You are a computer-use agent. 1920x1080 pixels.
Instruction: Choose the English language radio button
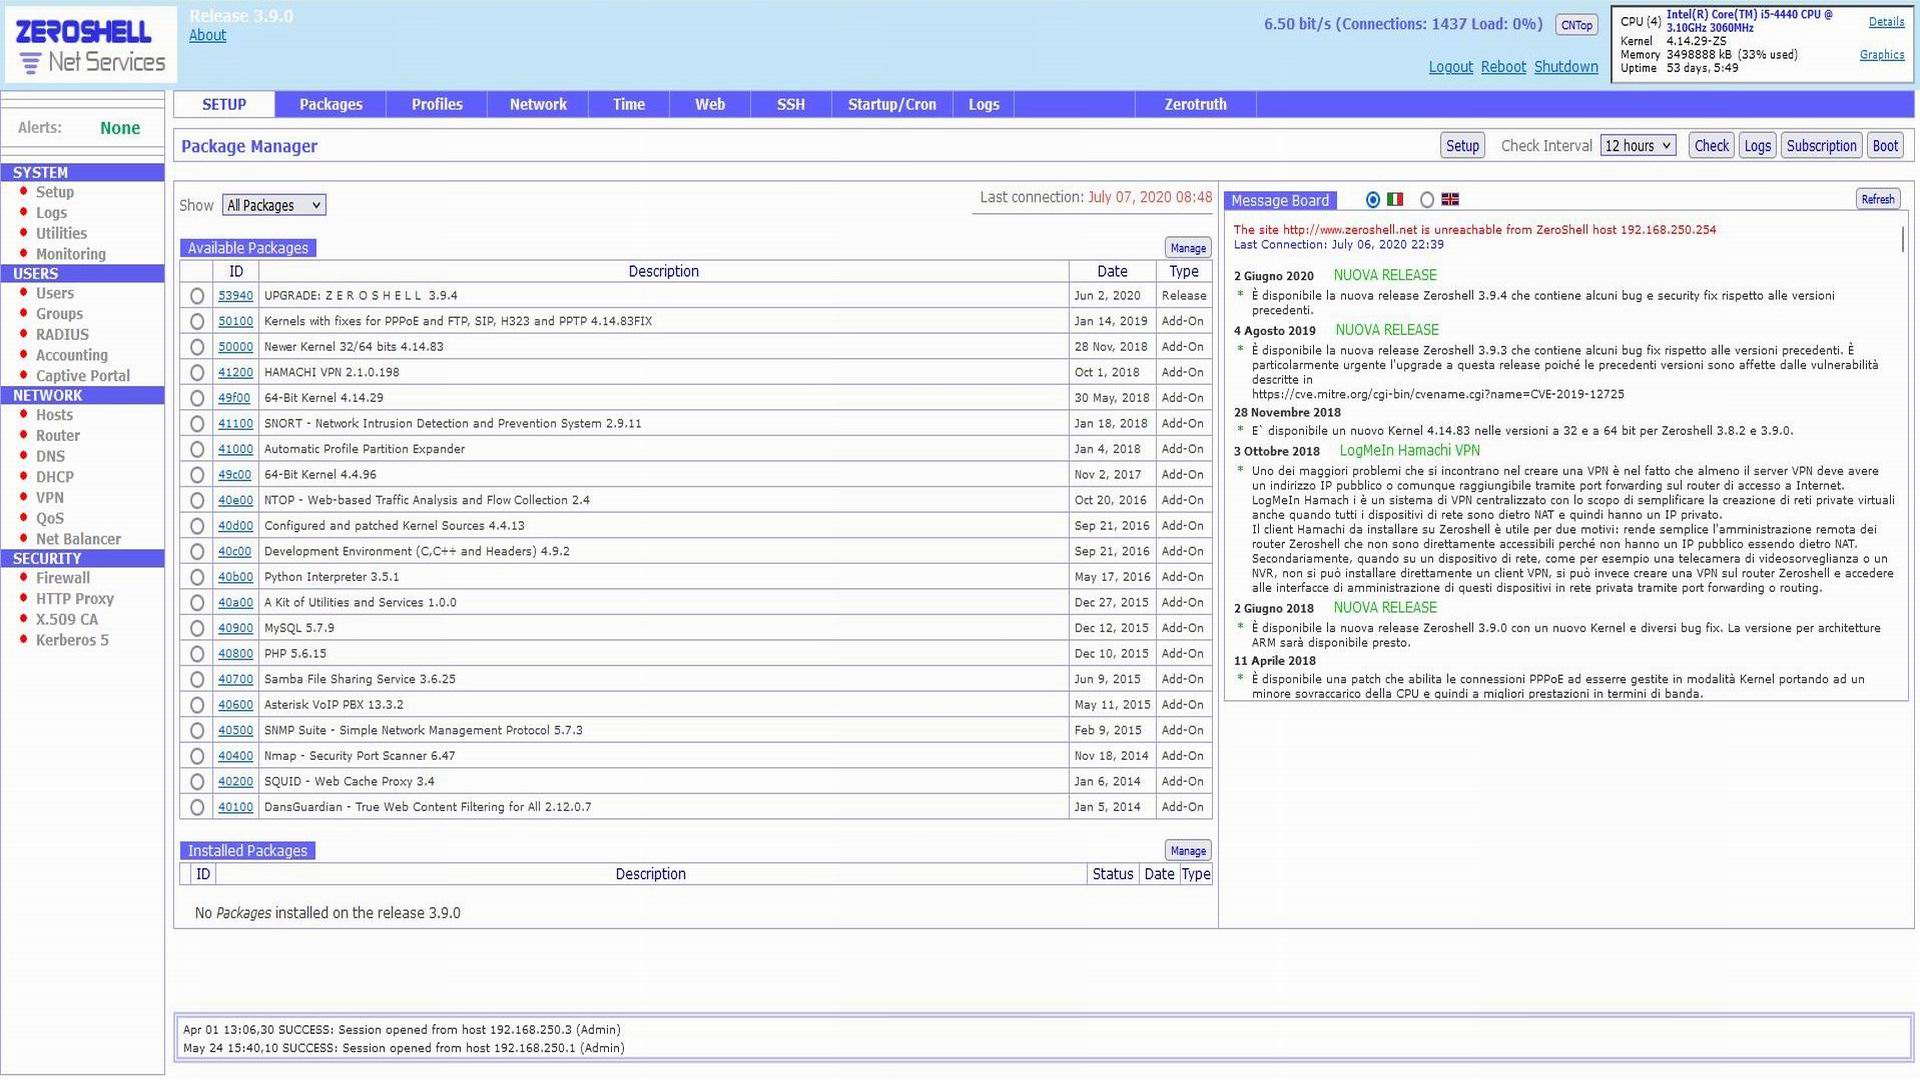(x=1427, y=200)
